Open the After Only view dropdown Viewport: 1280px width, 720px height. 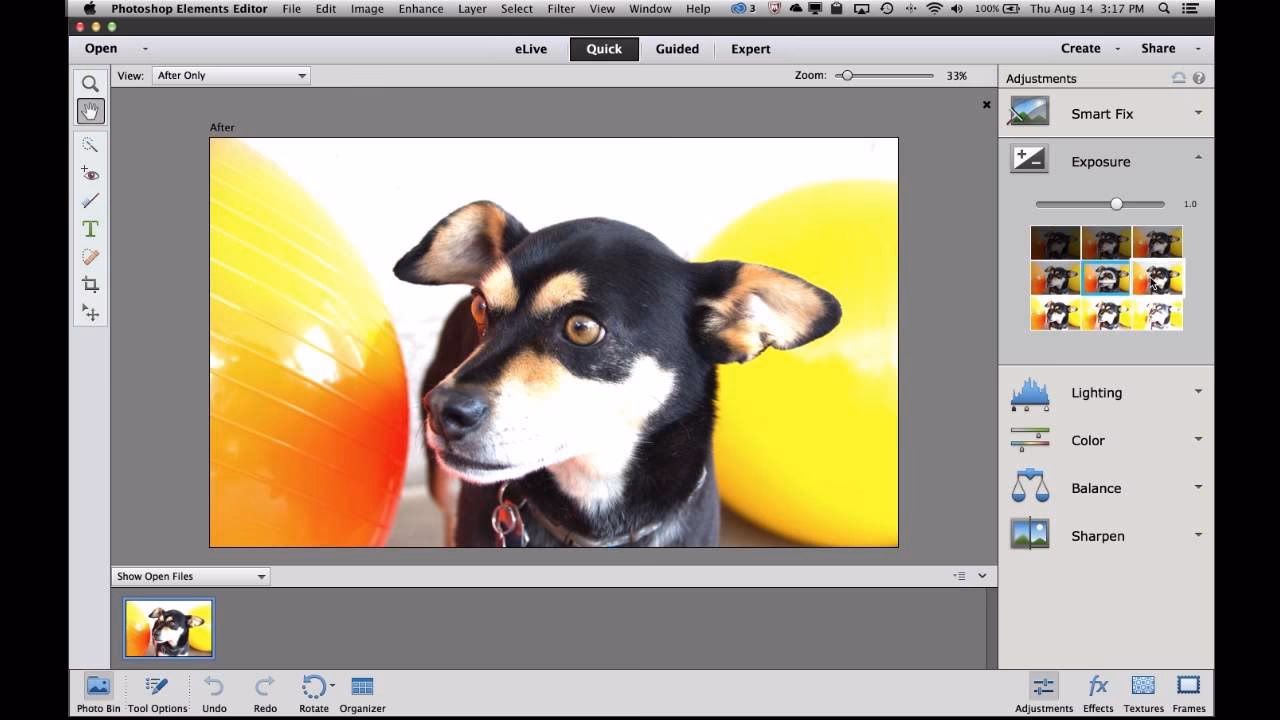[x=231, y=74]
